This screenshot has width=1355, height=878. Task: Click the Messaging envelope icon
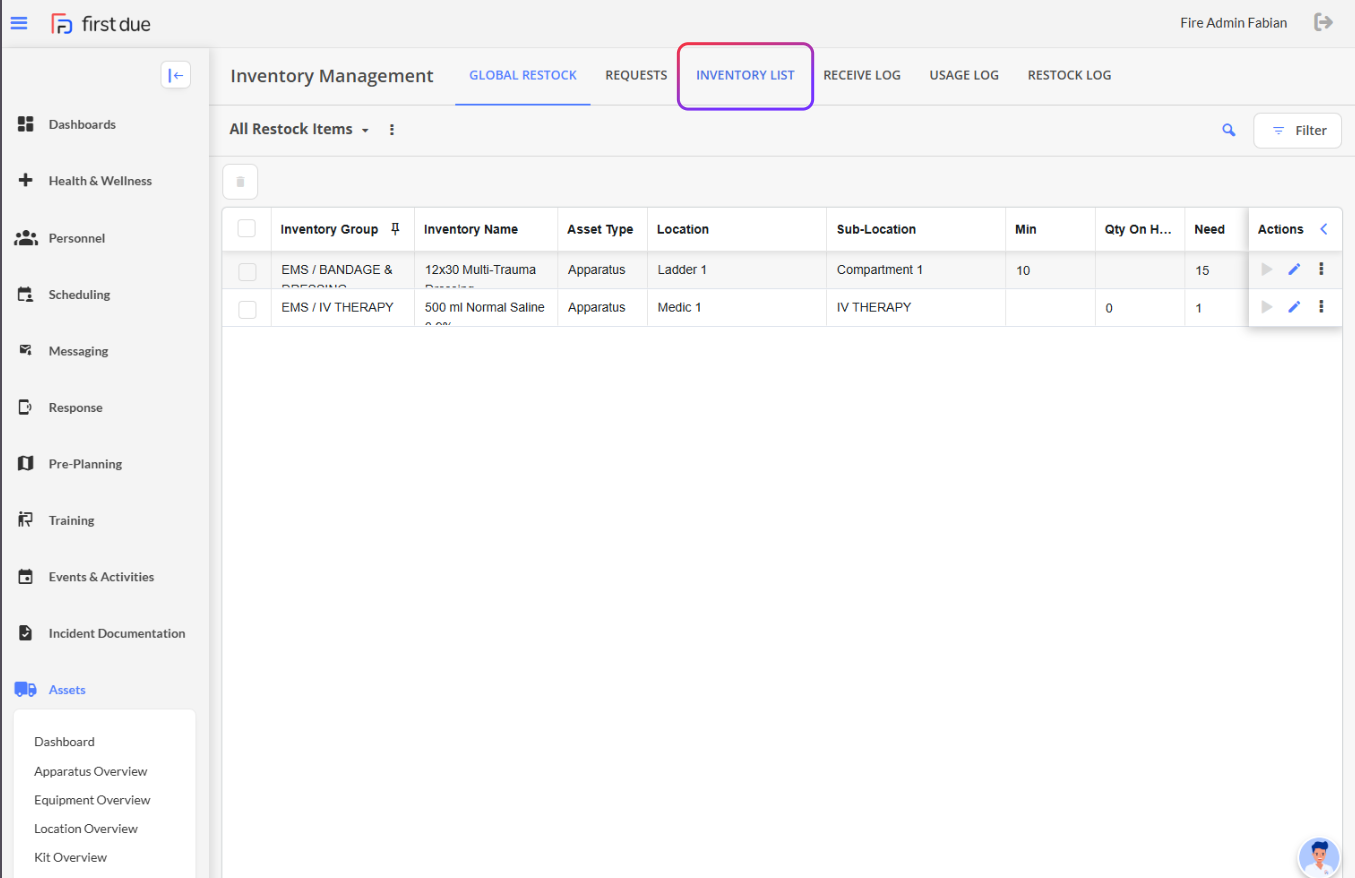(x=27, y=351)
